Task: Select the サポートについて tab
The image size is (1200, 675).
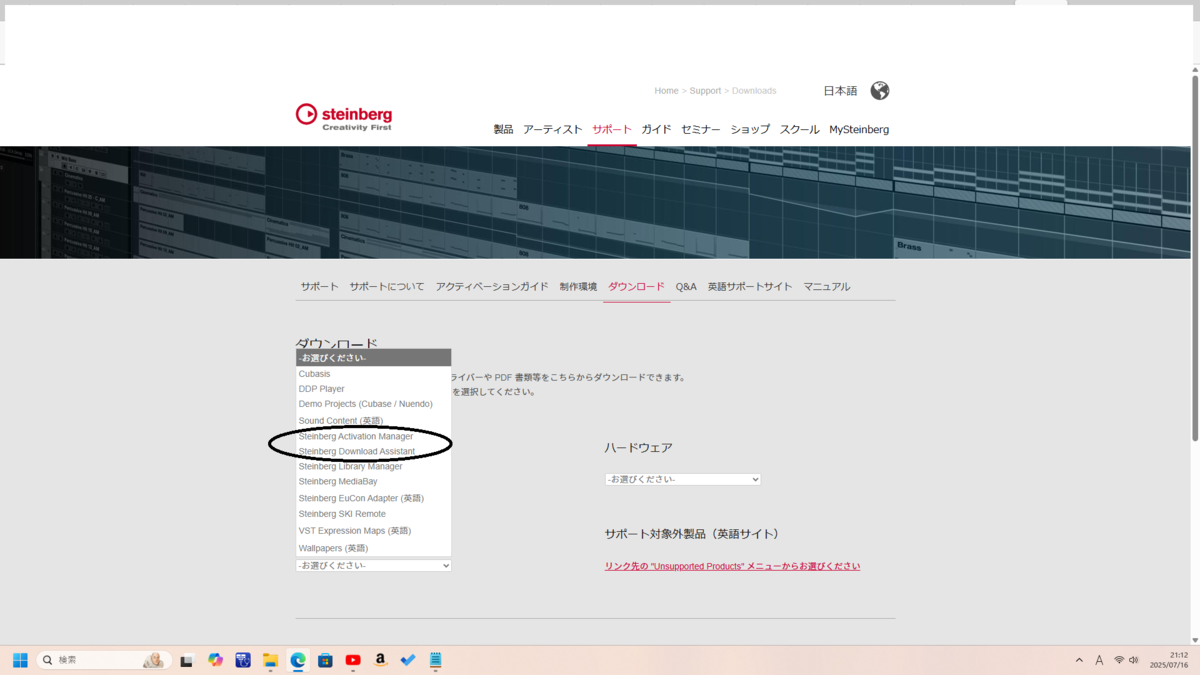Action: click(387, 287)
